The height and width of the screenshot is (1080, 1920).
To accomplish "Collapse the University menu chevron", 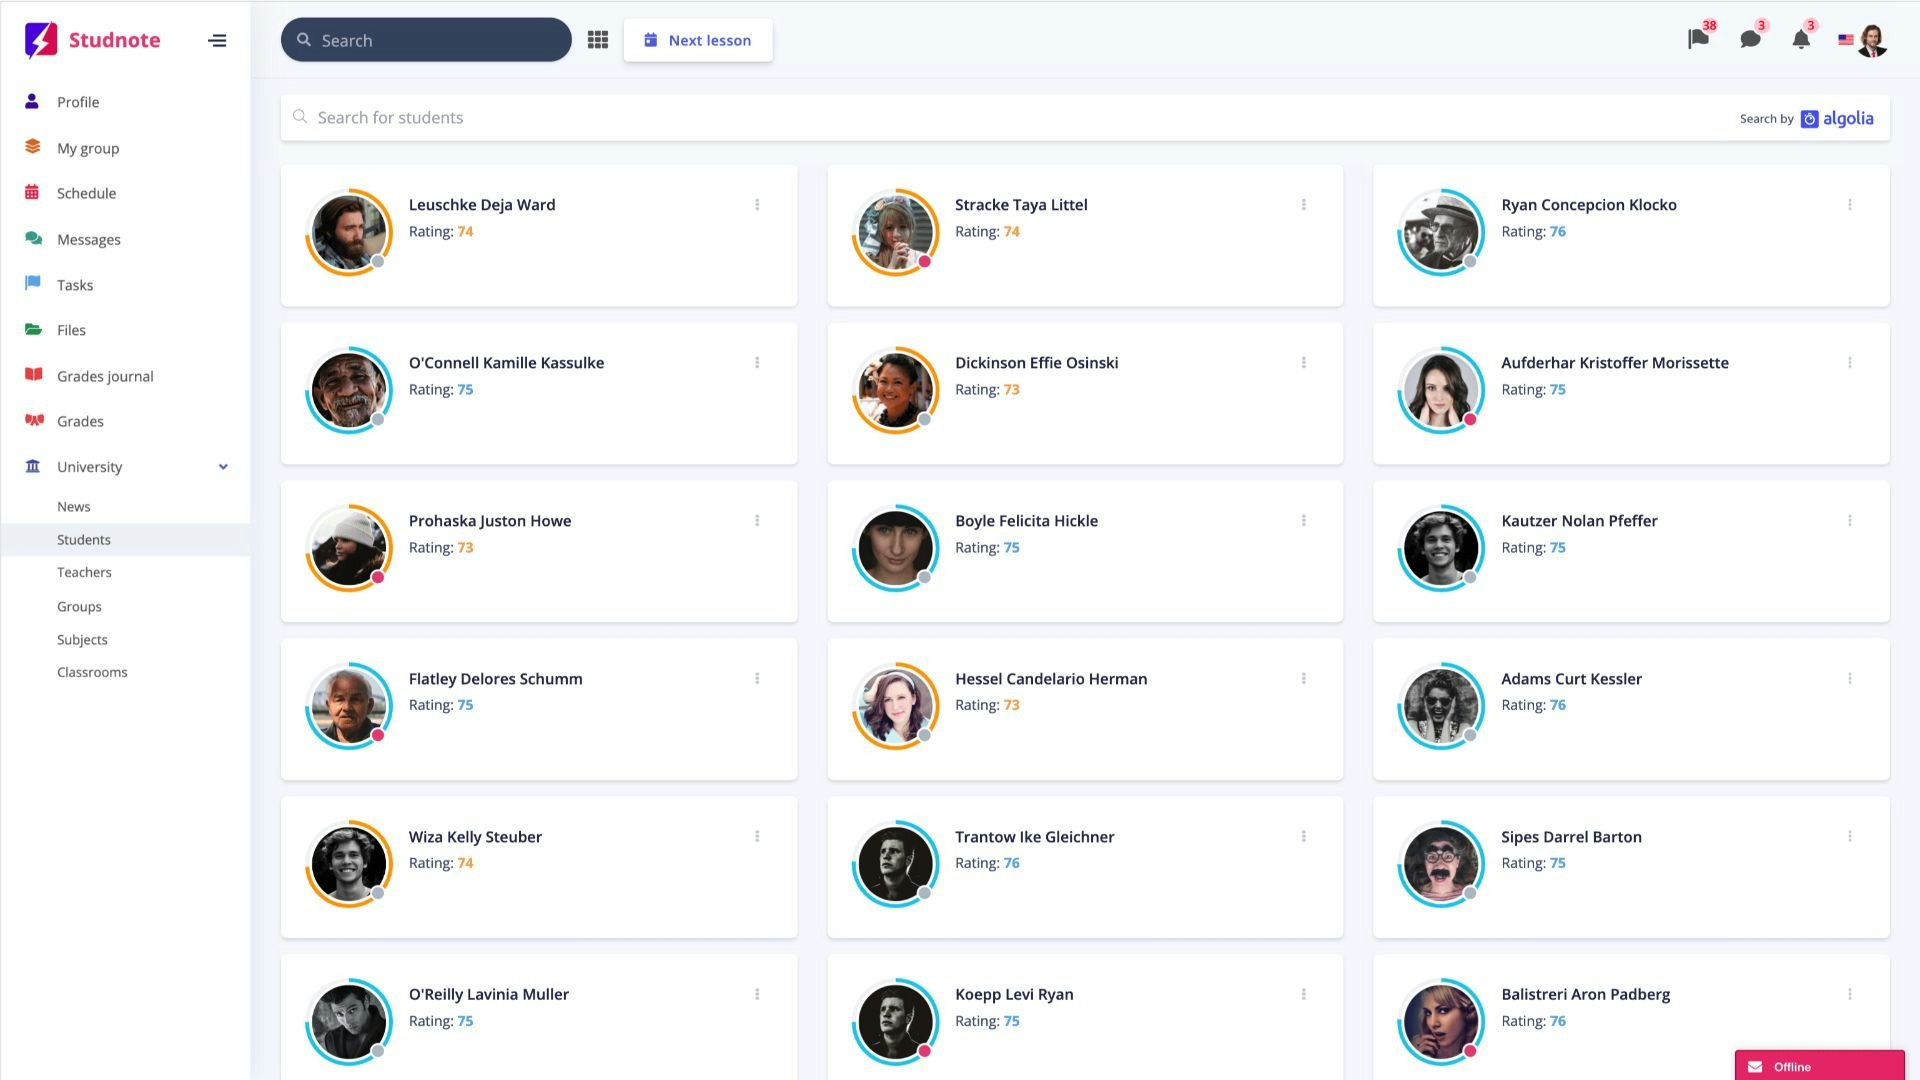I will pos(223,467).
